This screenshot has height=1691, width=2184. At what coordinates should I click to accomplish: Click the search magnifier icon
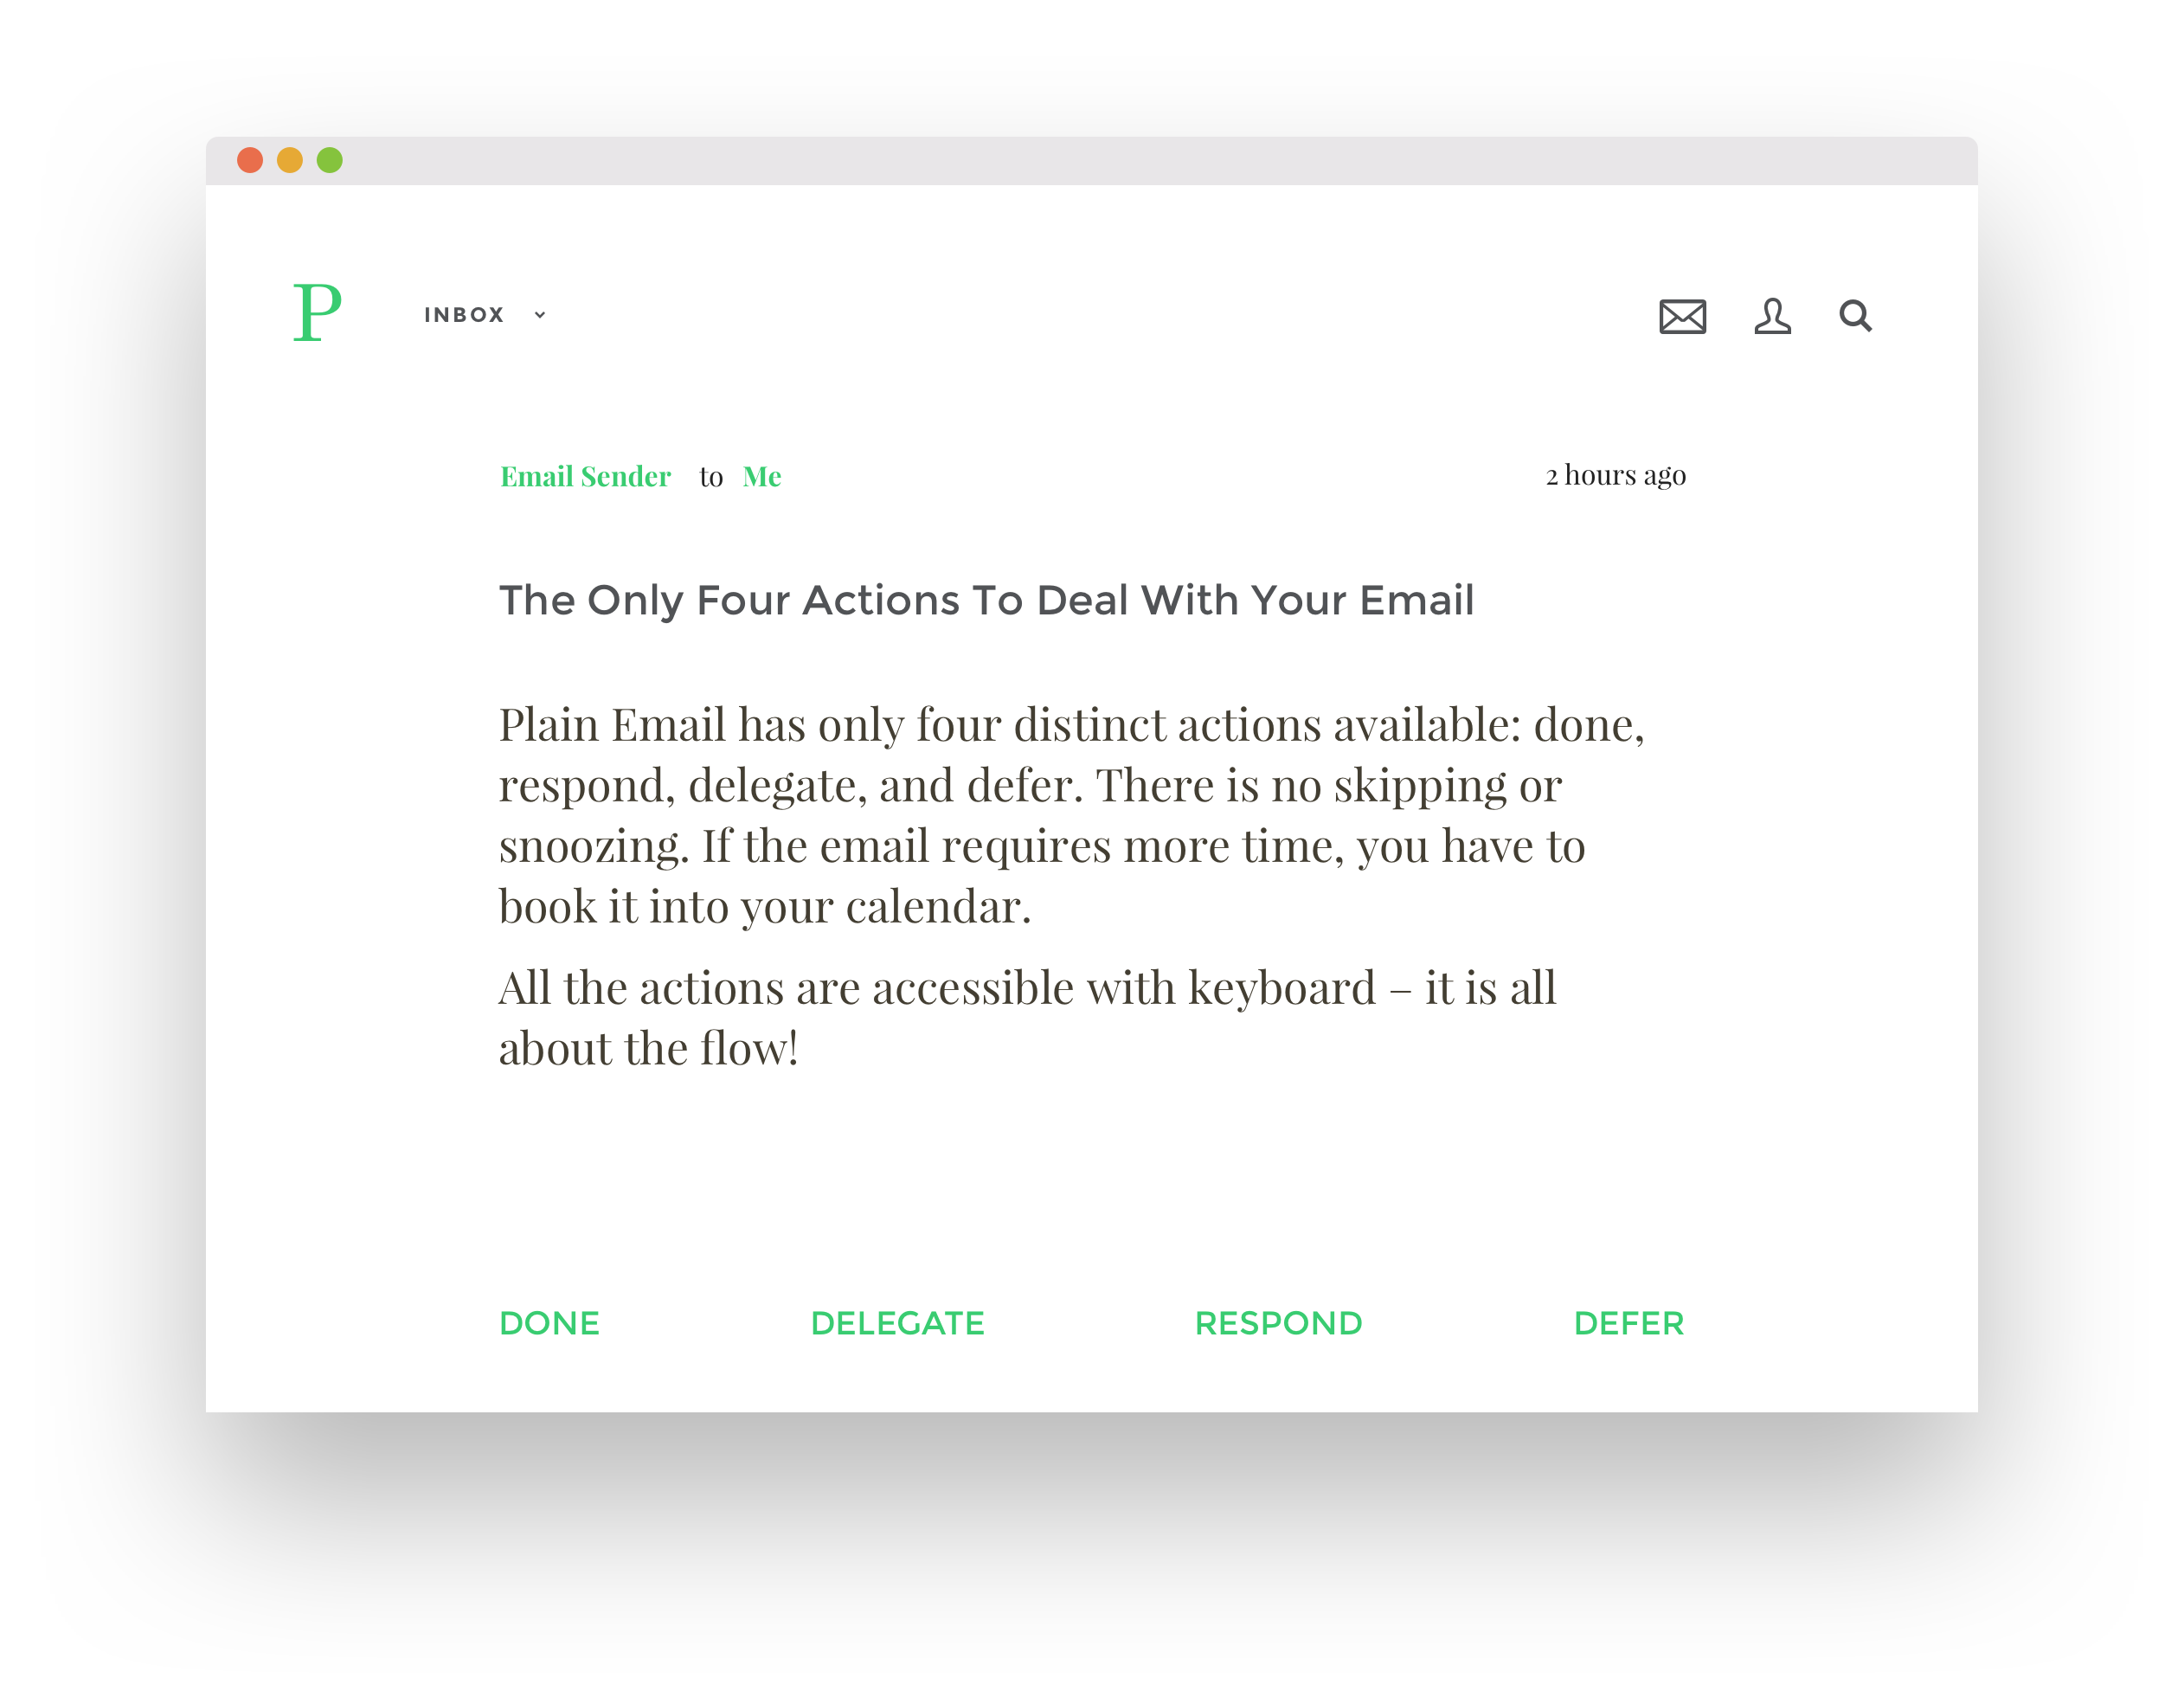(1855, 316)
